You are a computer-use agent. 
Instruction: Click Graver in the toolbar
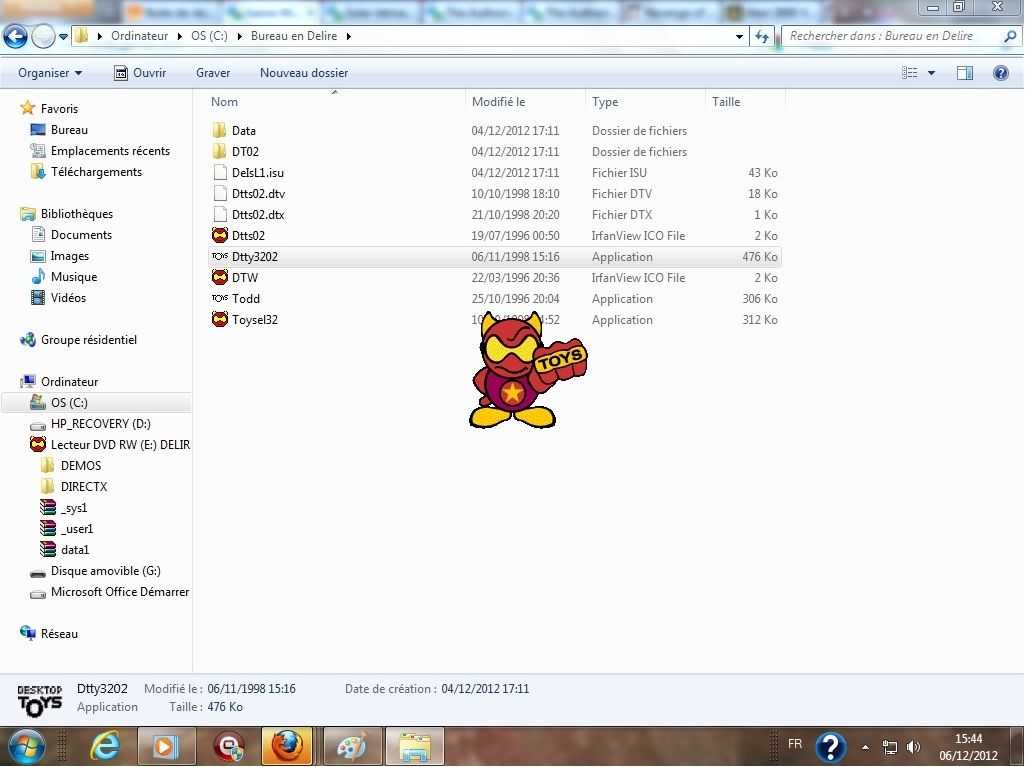pos(213,73)
